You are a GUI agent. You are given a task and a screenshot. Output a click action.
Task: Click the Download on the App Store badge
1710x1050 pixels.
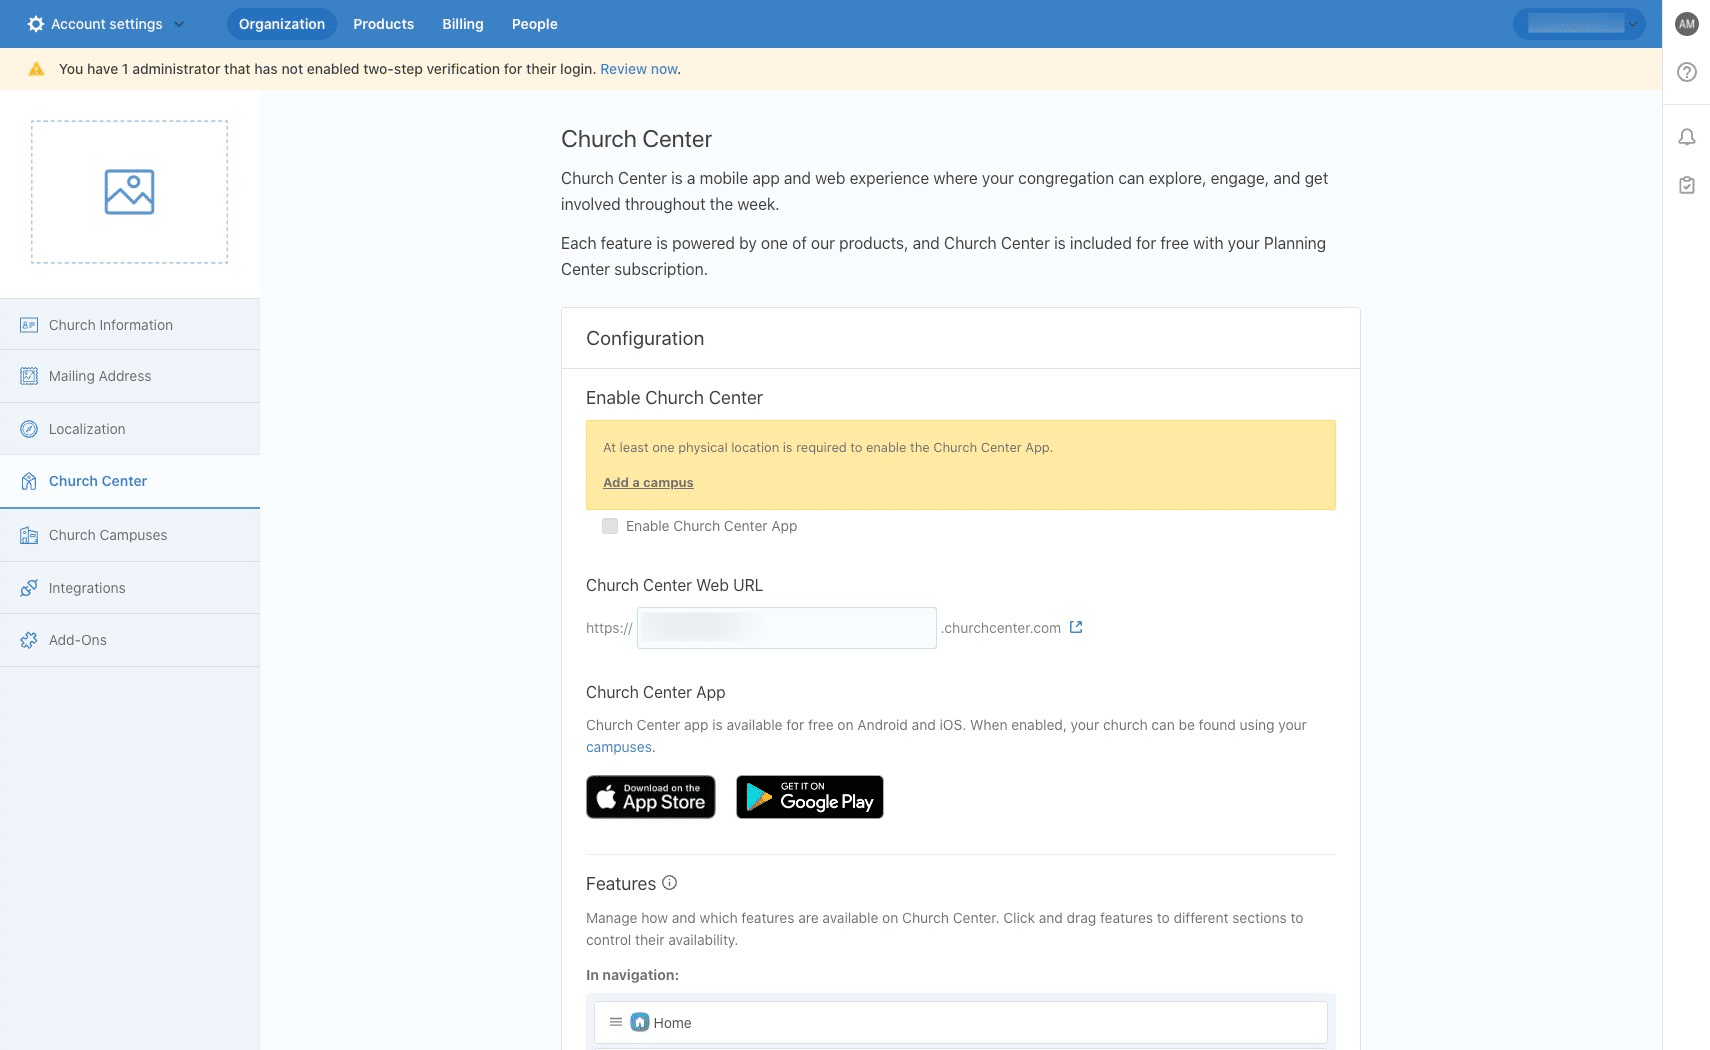coord(651,797)
